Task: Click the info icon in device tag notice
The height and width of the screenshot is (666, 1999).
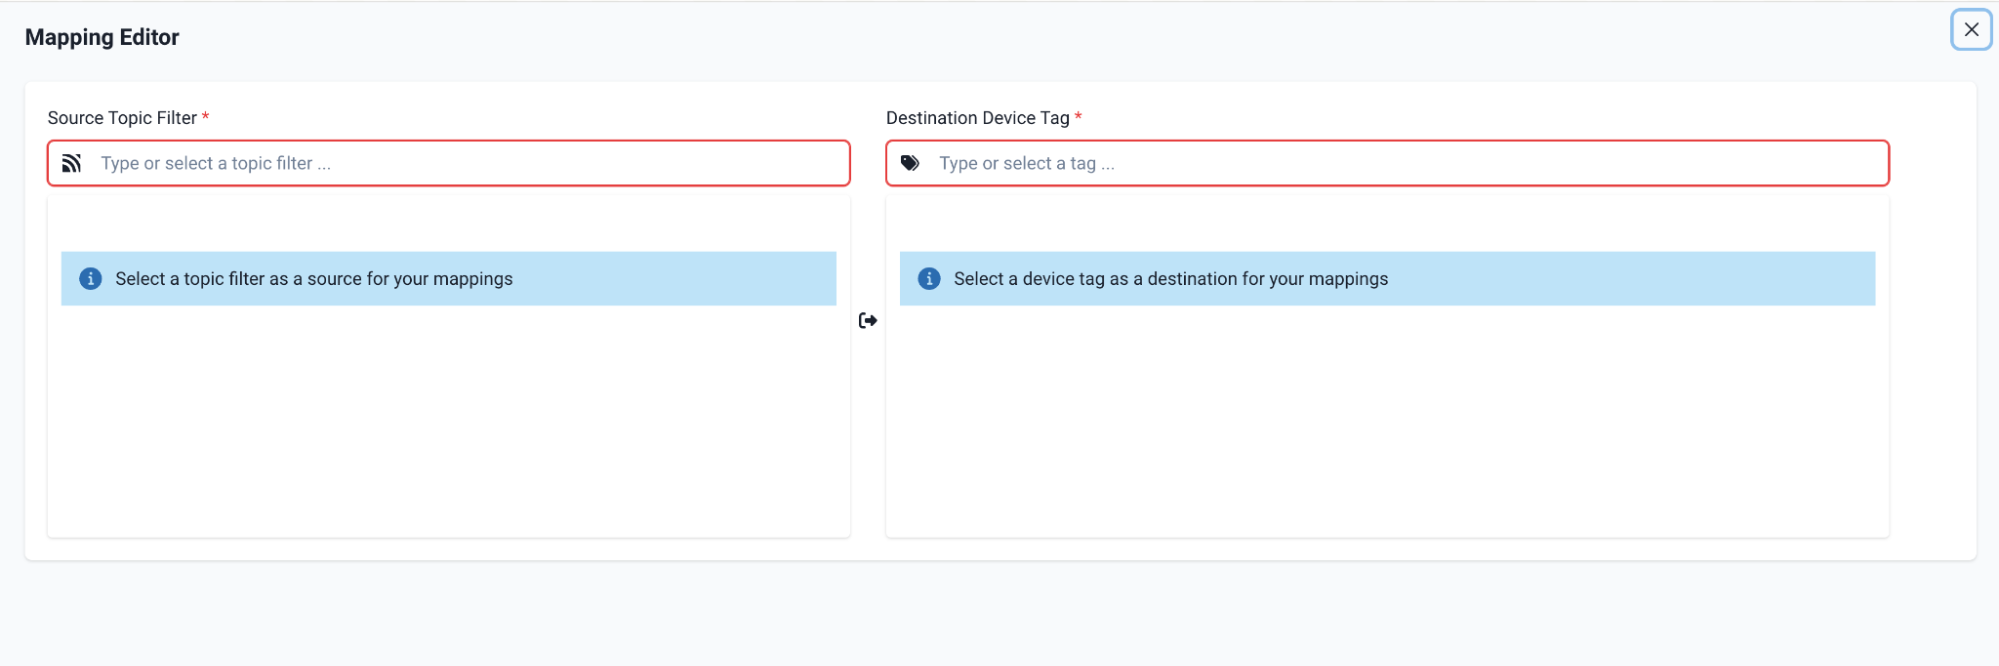Action: click(x=929, y=279)
